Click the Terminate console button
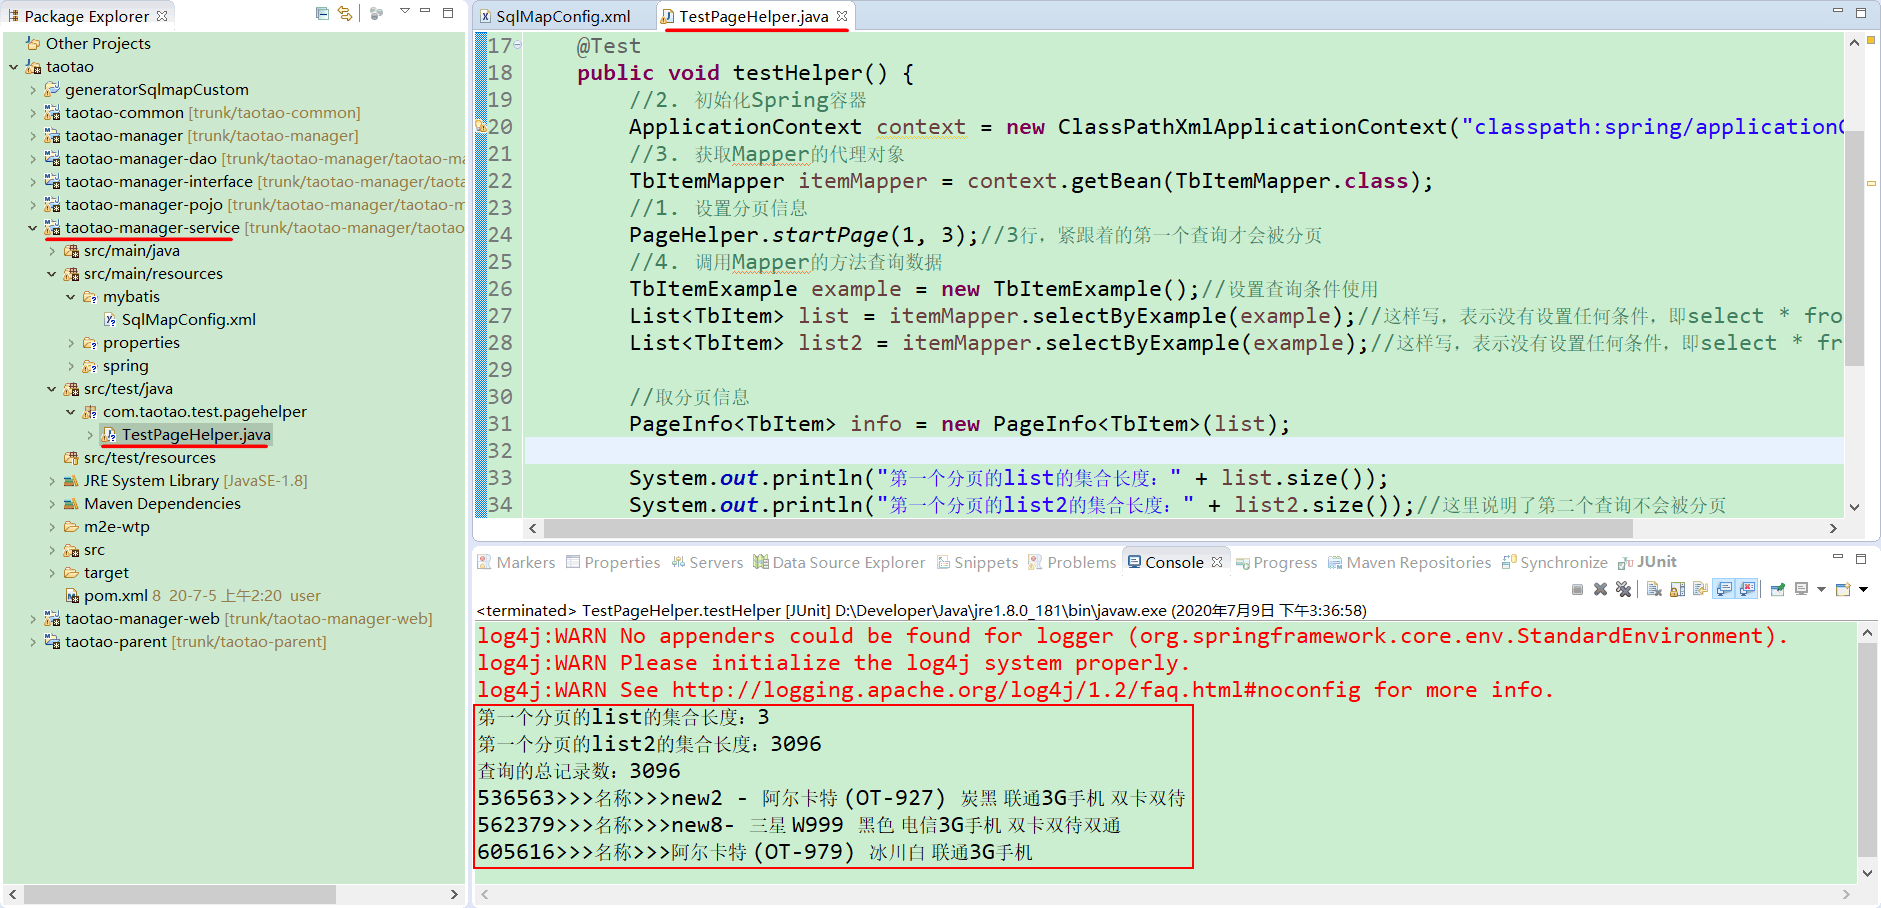Image resolution: width=1881 pixels, height=908 pixels. tap(1577, 589)
